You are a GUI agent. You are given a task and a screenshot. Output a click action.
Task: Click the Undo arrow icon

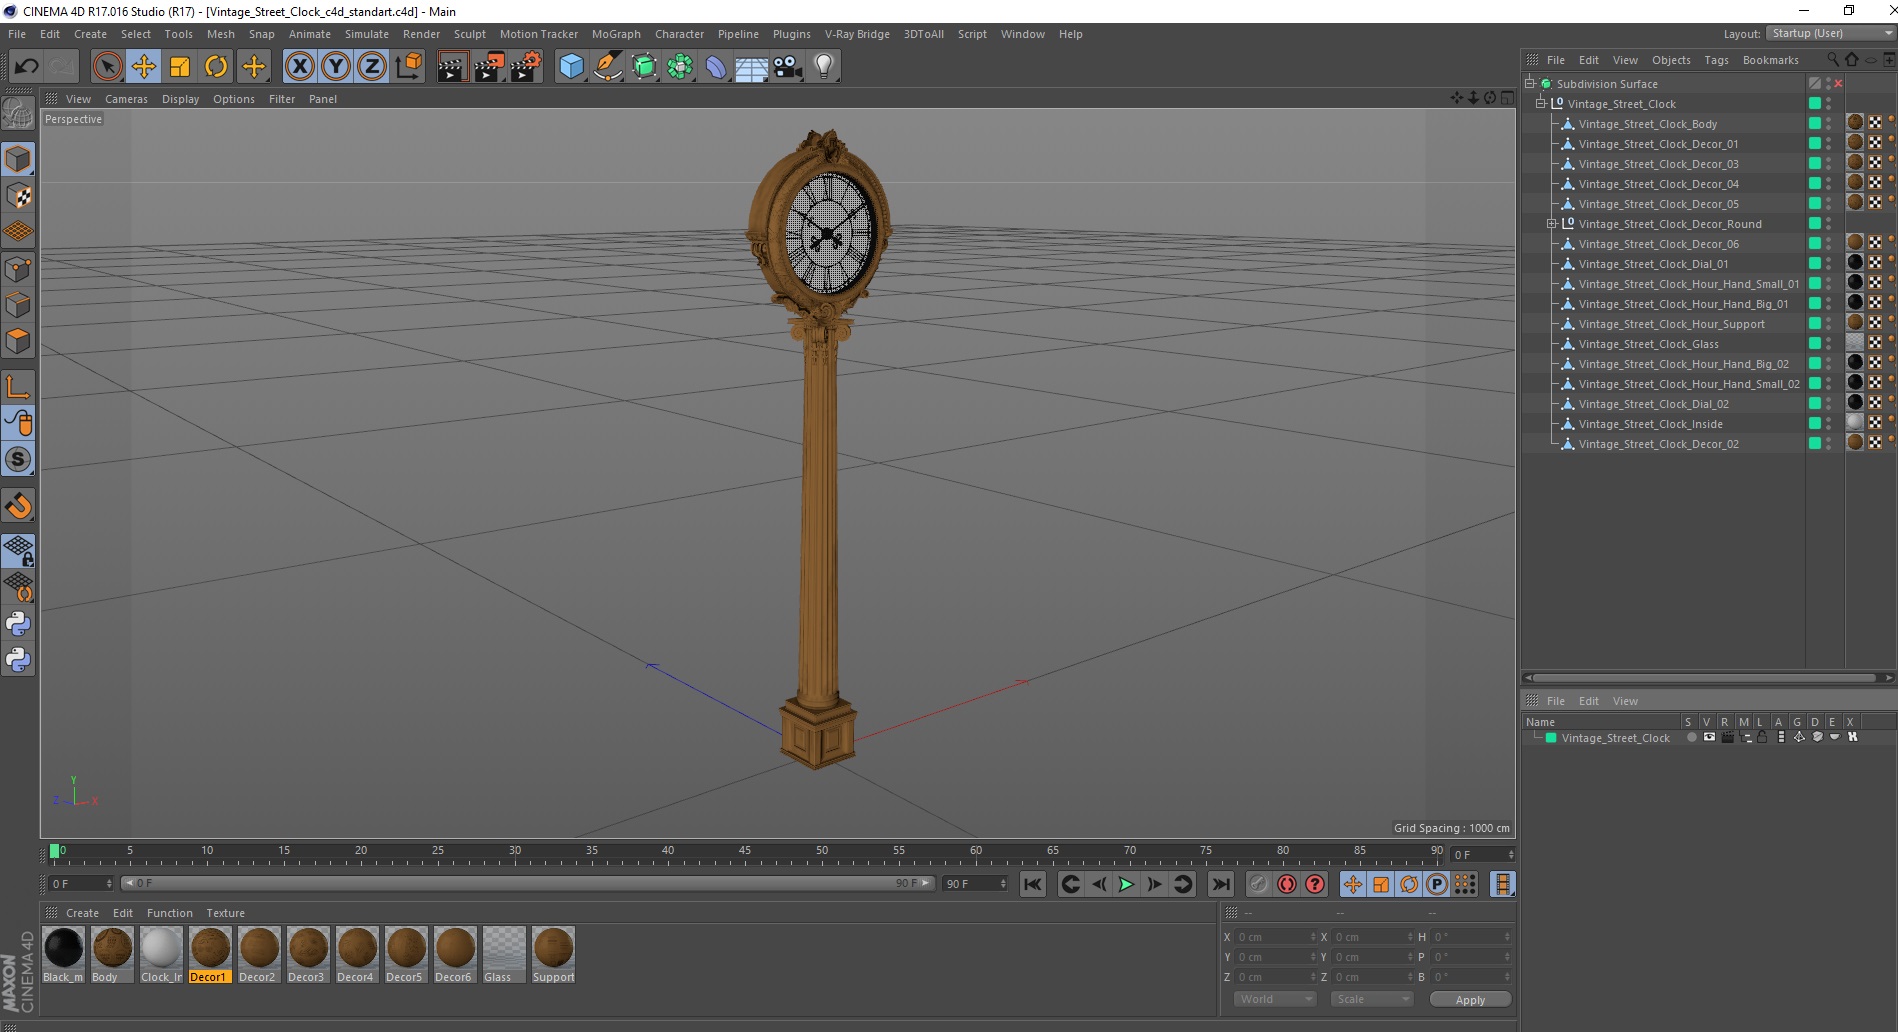click(26, 67)
